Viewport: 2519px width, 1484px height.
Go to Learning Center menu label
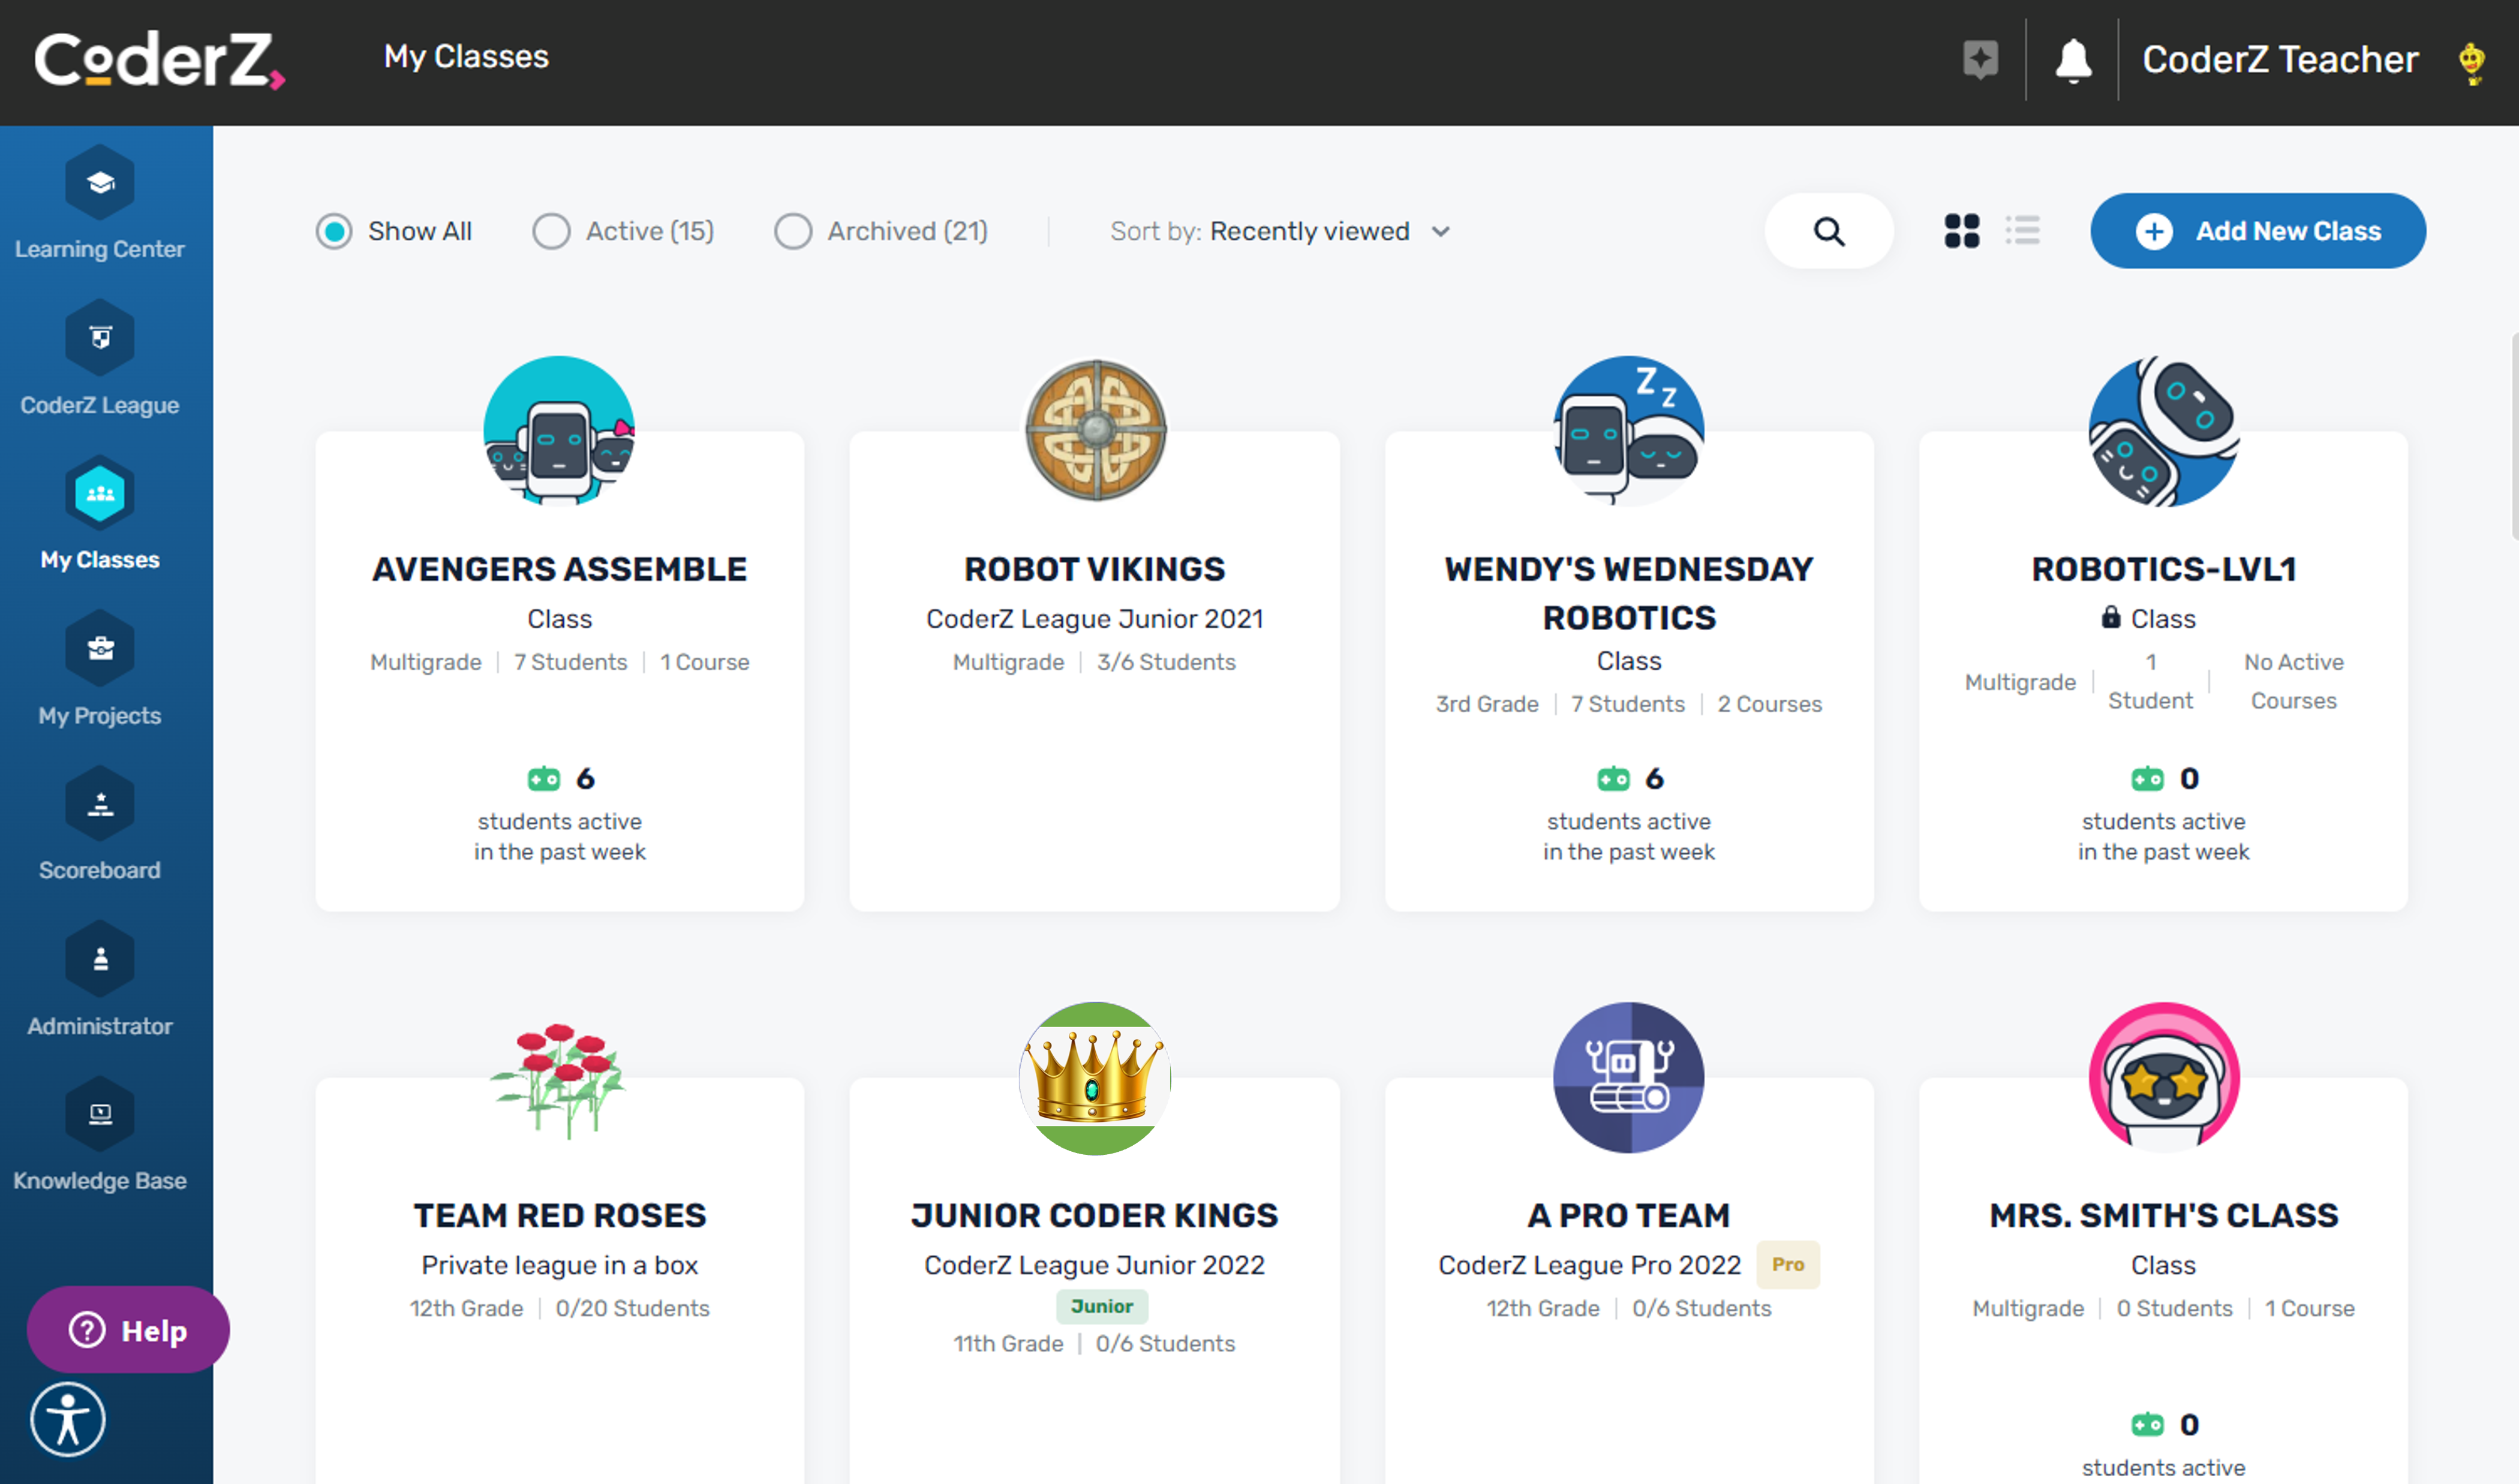tap(100, 249)
